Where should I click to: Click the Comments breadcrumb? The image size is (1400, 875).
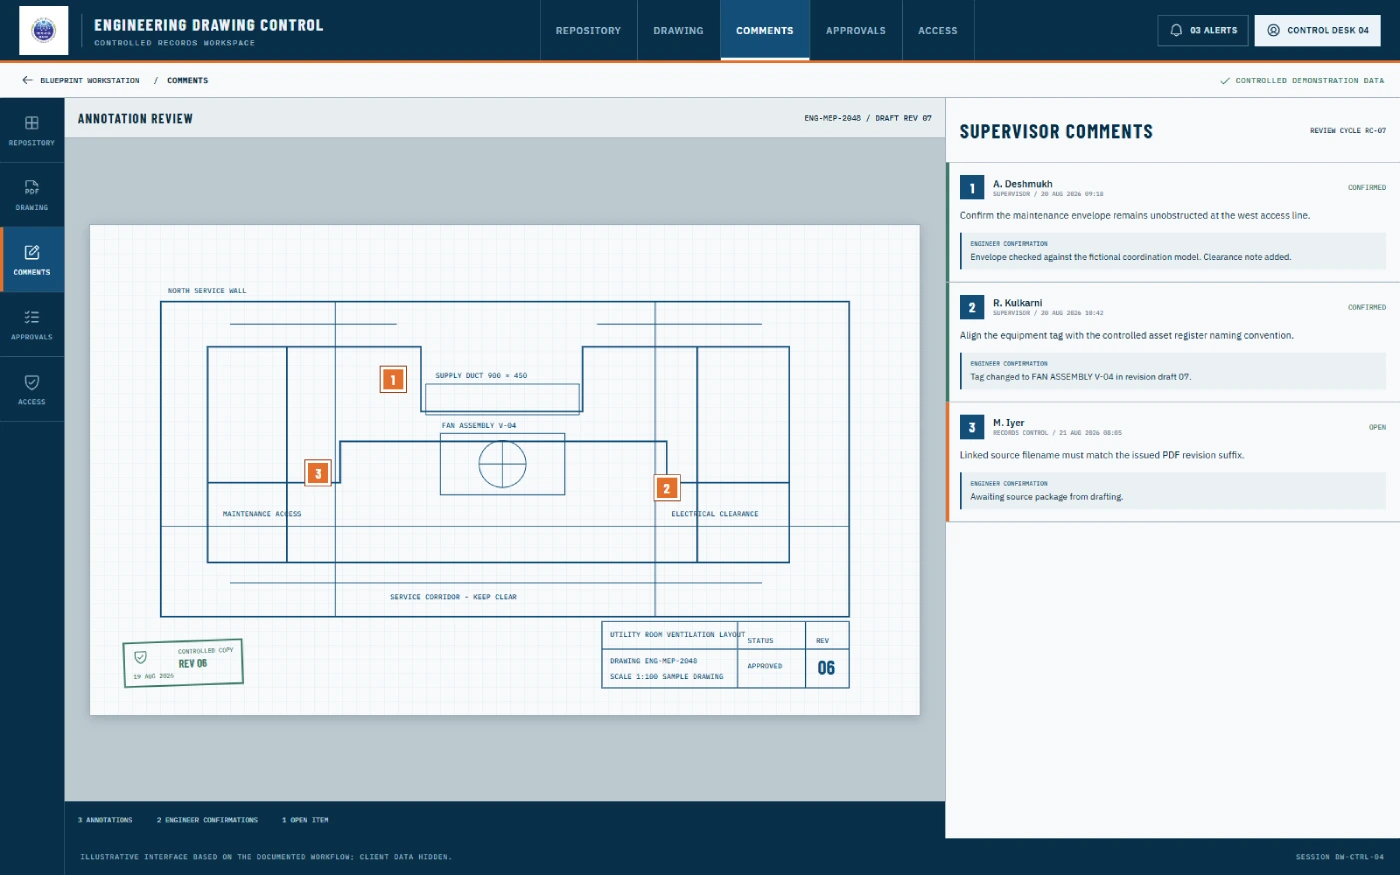188,80
